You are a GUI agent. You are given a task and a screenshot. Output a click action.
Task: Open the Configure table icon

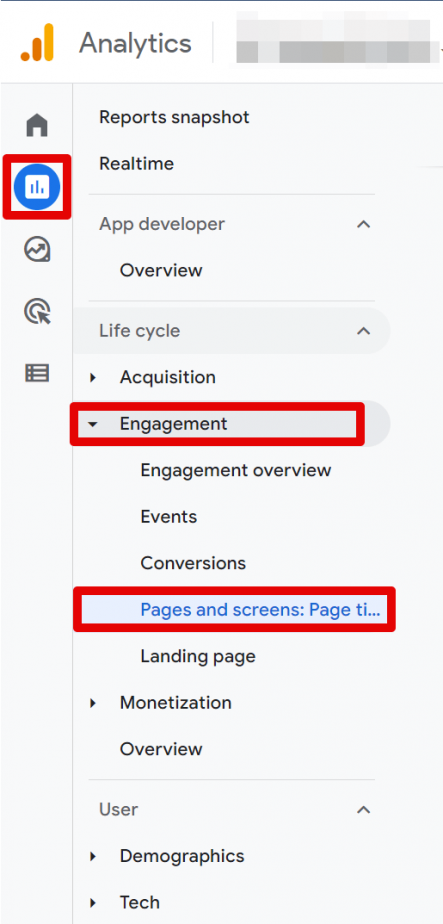click(37, 372)
